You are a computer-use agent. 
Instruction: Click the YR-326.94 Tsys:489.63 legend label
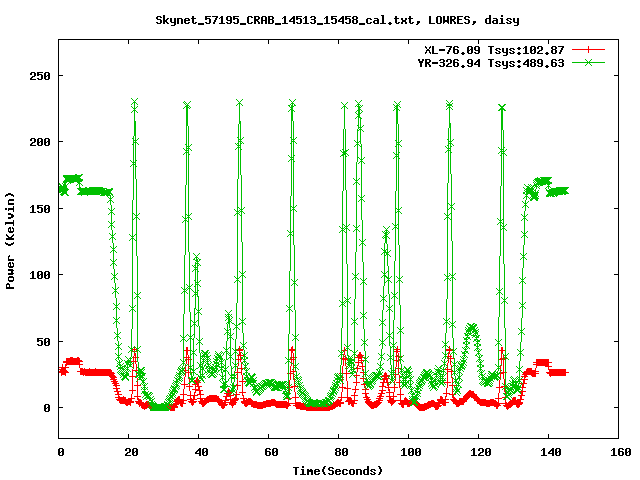click(491, 63)
